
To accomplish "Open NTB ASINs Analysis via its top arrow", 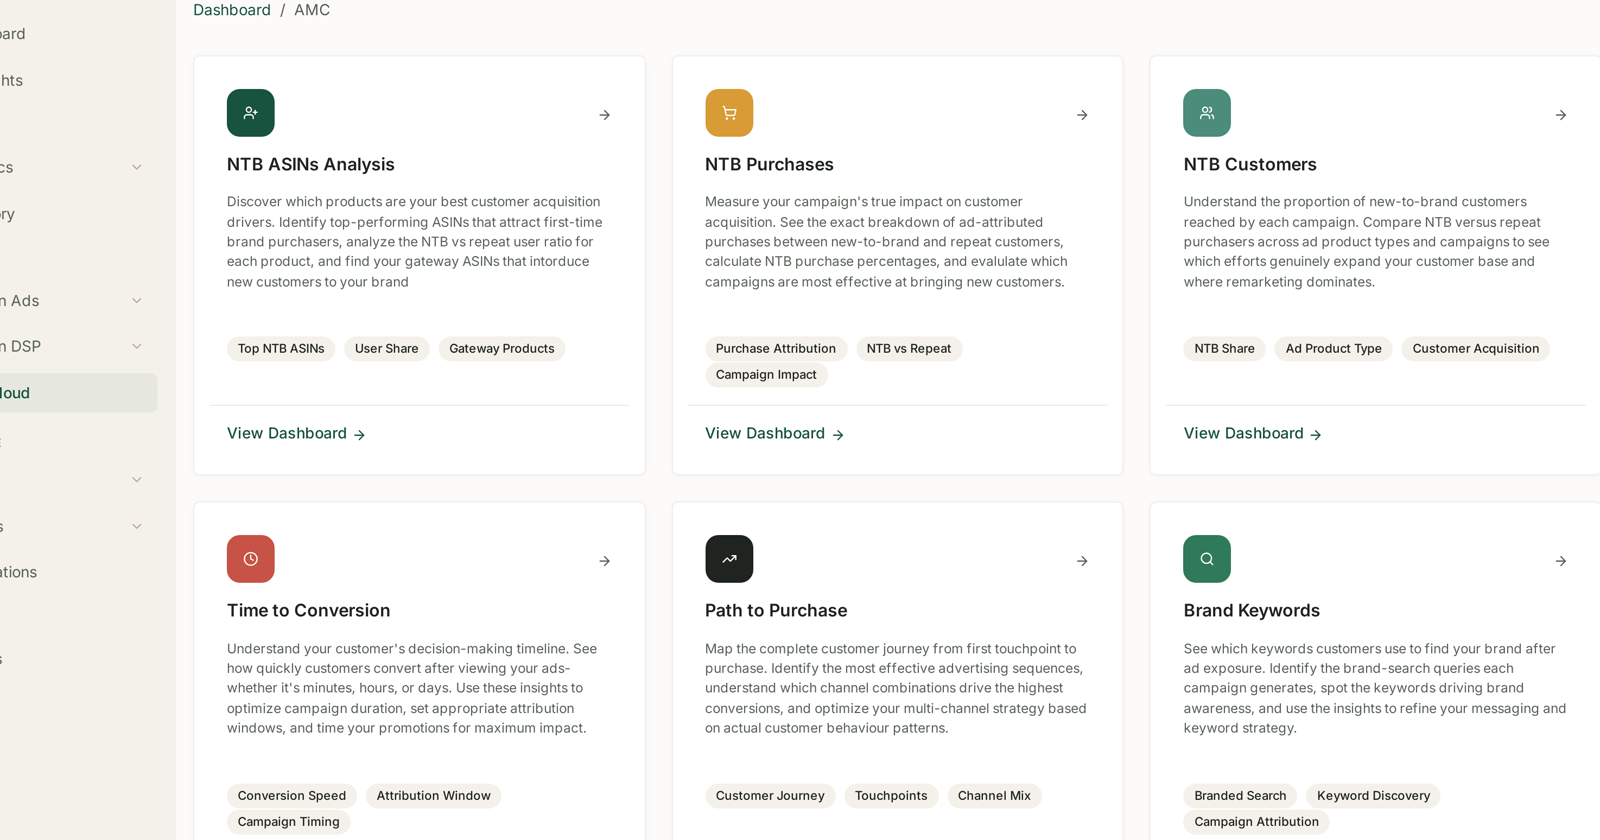I will click(604, 115).
